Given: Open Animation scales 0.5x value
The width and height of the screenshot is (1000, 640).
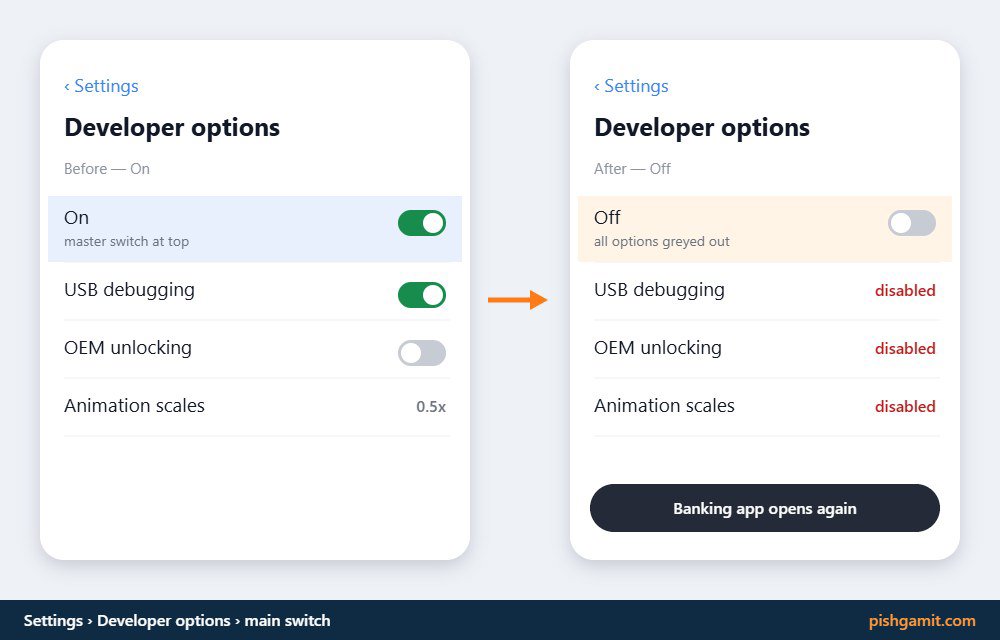Looking at the screenshot, I should point(431,407).
